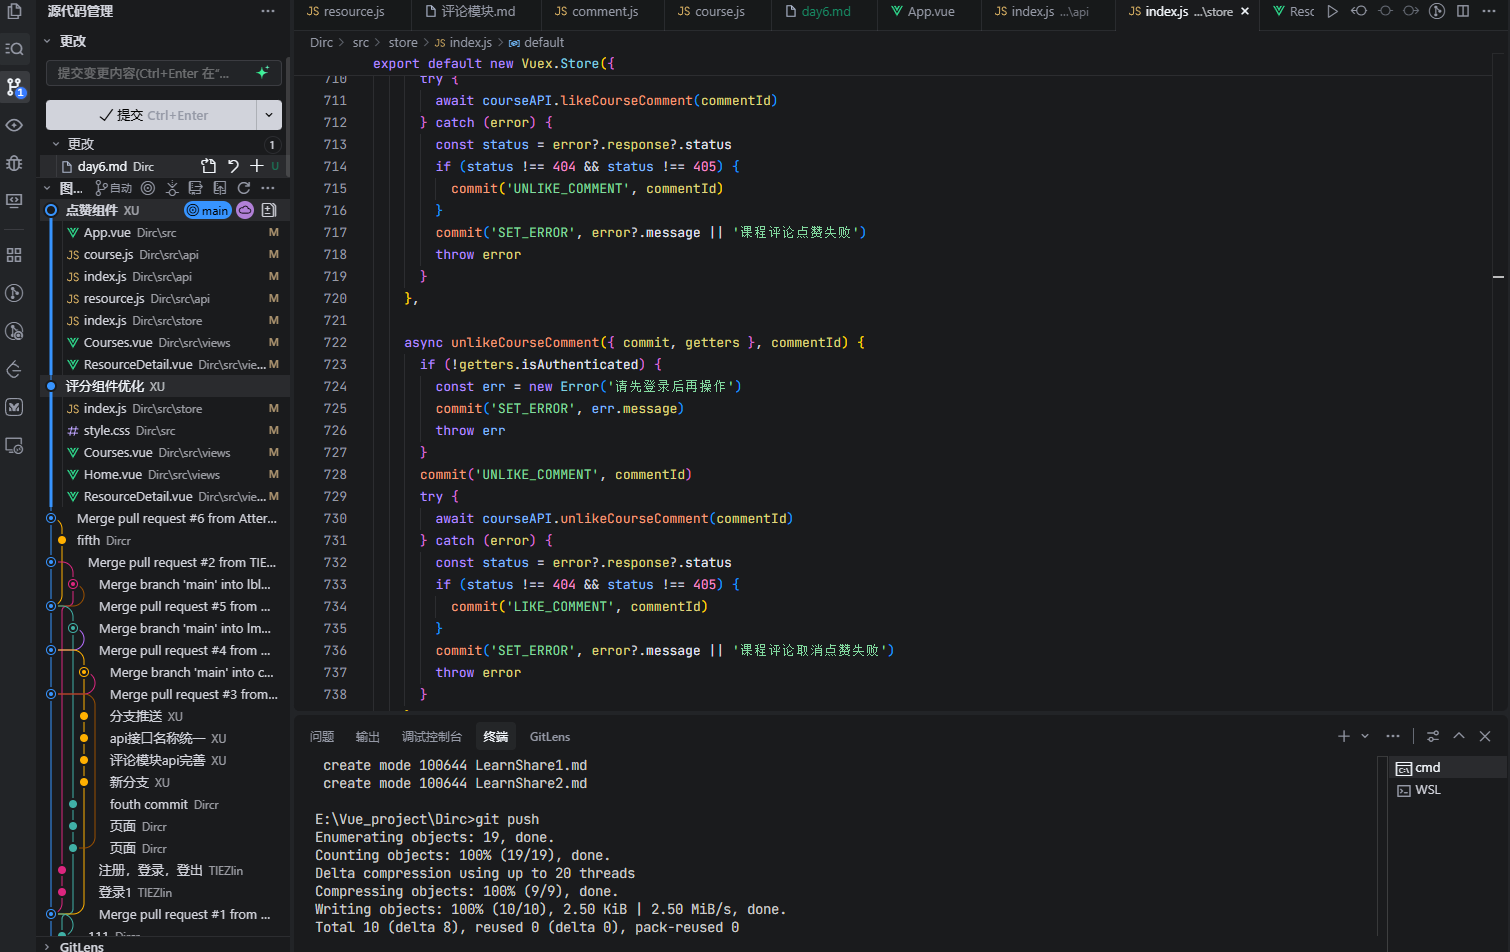Create new terminal with plus icon
Screen dimensions: 1510x952
[x=1344, y=736]
